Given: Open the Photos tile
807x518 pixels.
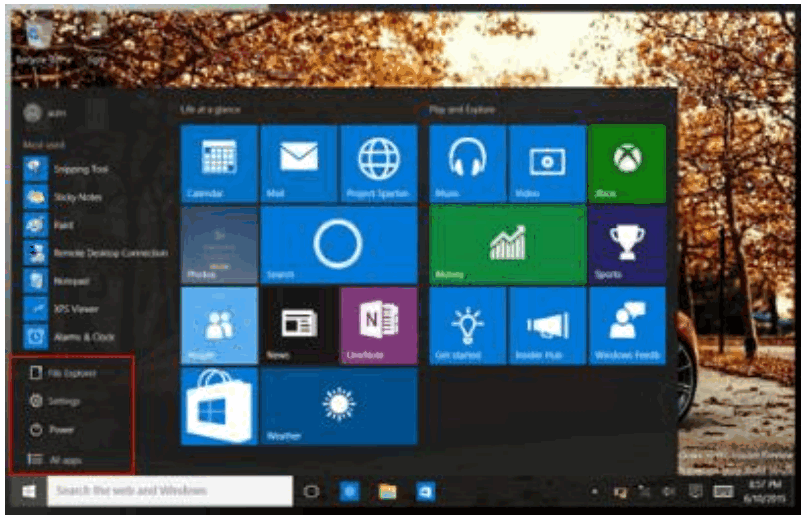Looking at the screenshot, I should pos(219,245).
